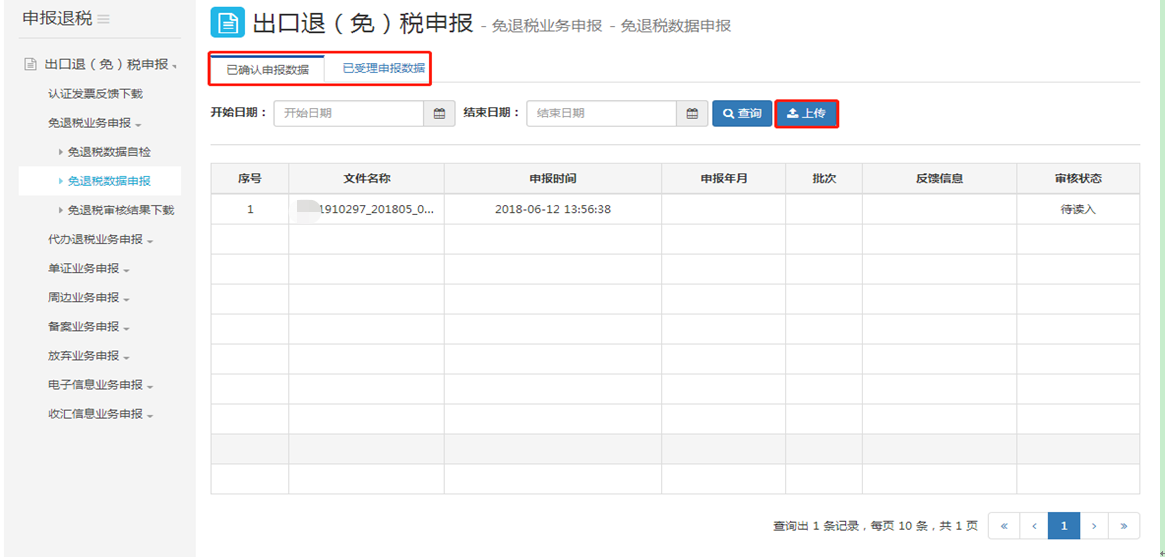Viewport: 1165px width, 557px height.
Task: Click the 结束日期 input field
Action: (602, 114)
